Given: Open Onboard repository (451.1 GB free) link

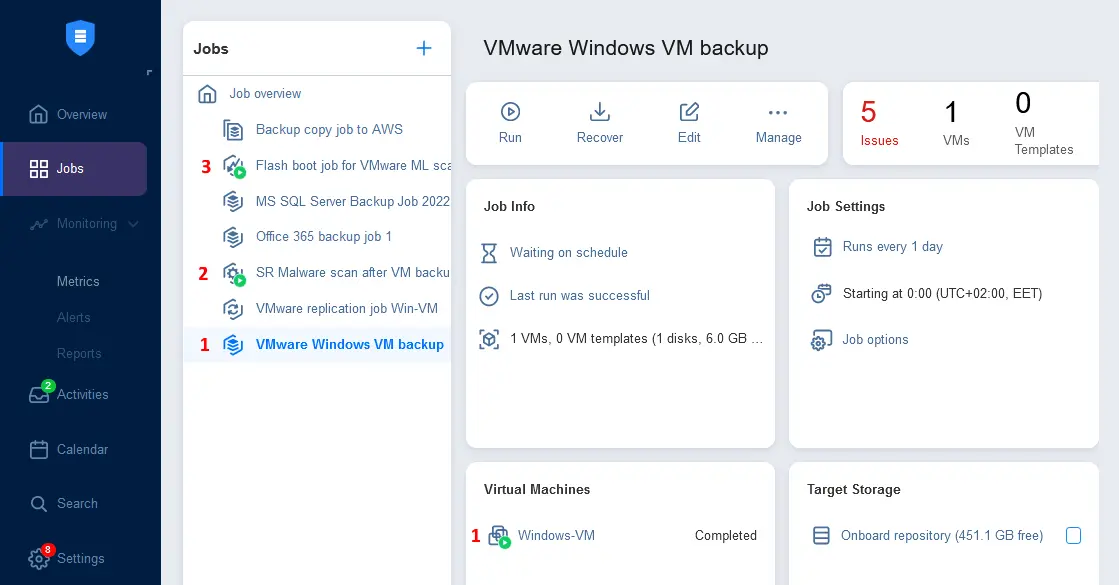Looking at the screenshot, I should point(942,536).
